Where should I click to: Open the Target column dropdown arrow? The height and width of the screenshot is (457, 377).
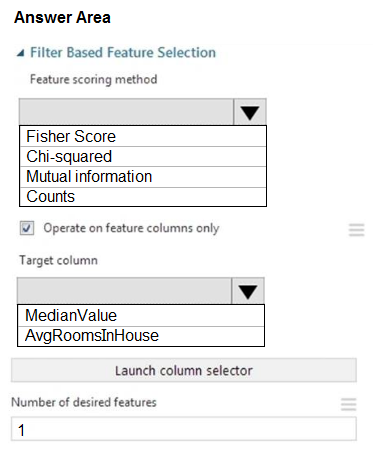pos(248,291)
